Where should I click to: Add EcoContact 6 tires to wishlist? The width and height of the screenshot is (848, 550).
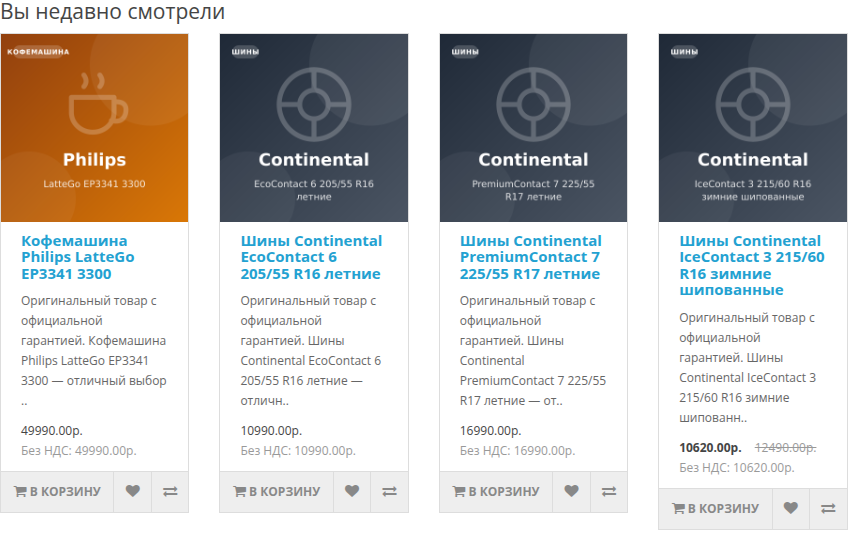coord(352,492)
